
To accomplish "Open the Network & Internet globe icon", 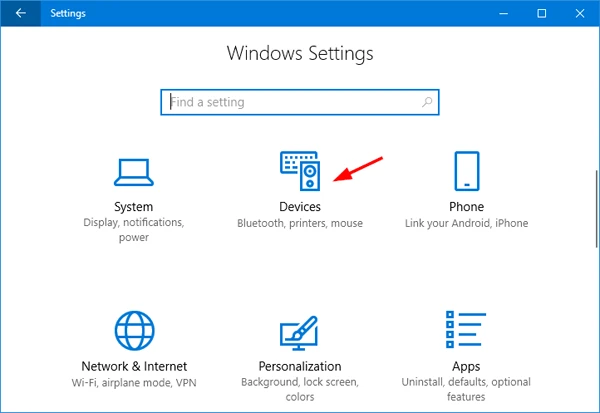I will pos(133,331).
